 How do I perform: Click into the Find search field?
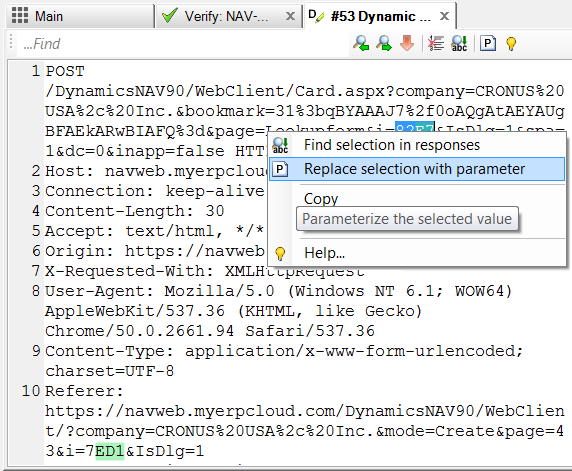[x=182, y=44]
